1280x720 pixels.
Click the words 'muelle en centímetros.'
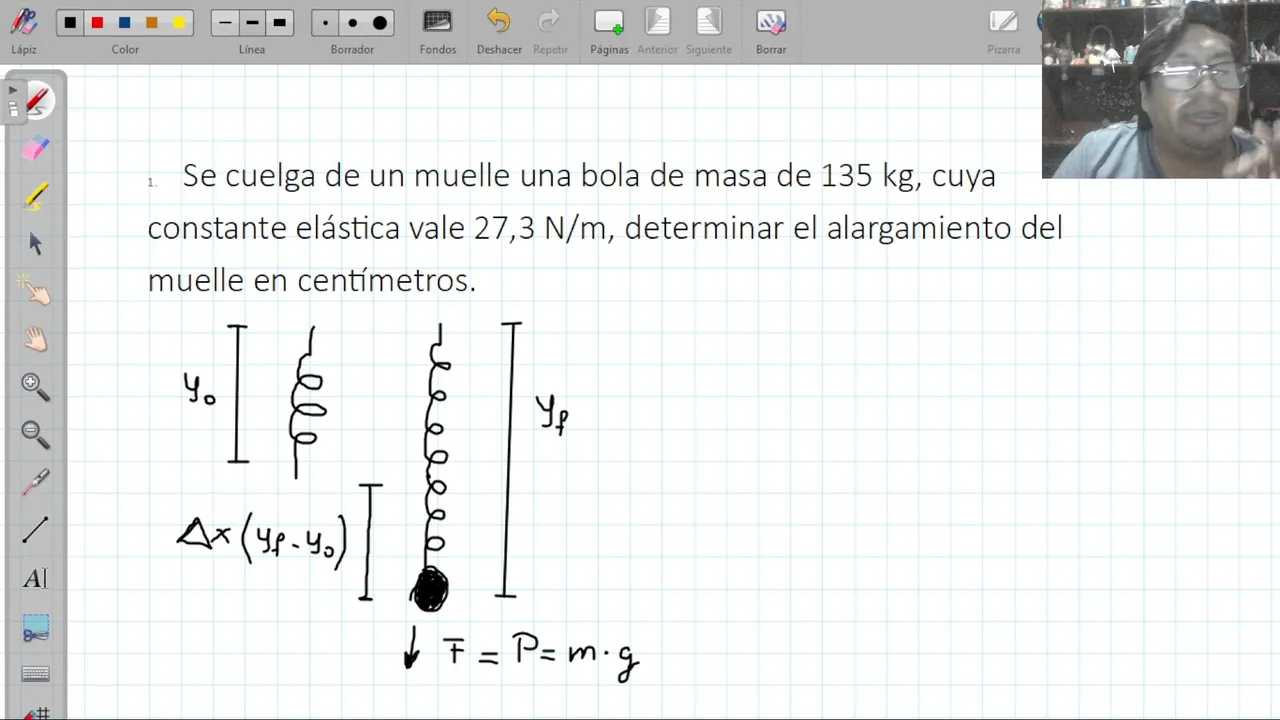(312, 280)
